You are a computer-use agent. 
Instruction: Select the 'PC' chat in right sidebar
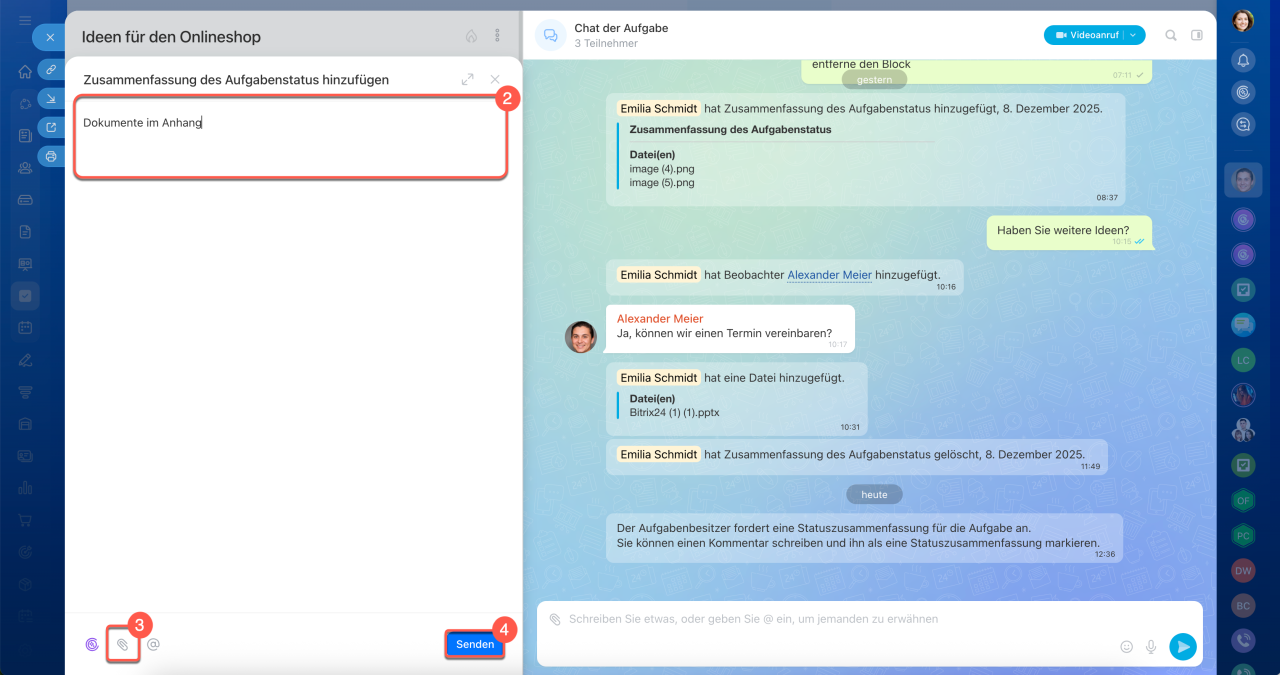coord(1243,535)
